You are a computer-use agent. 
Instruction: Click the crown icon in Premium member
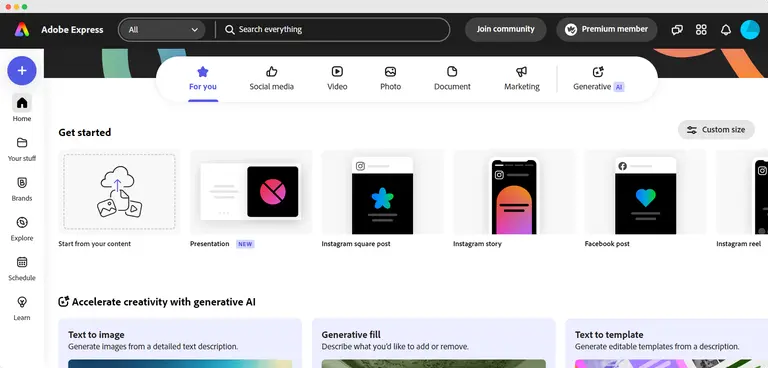(570, 29)
